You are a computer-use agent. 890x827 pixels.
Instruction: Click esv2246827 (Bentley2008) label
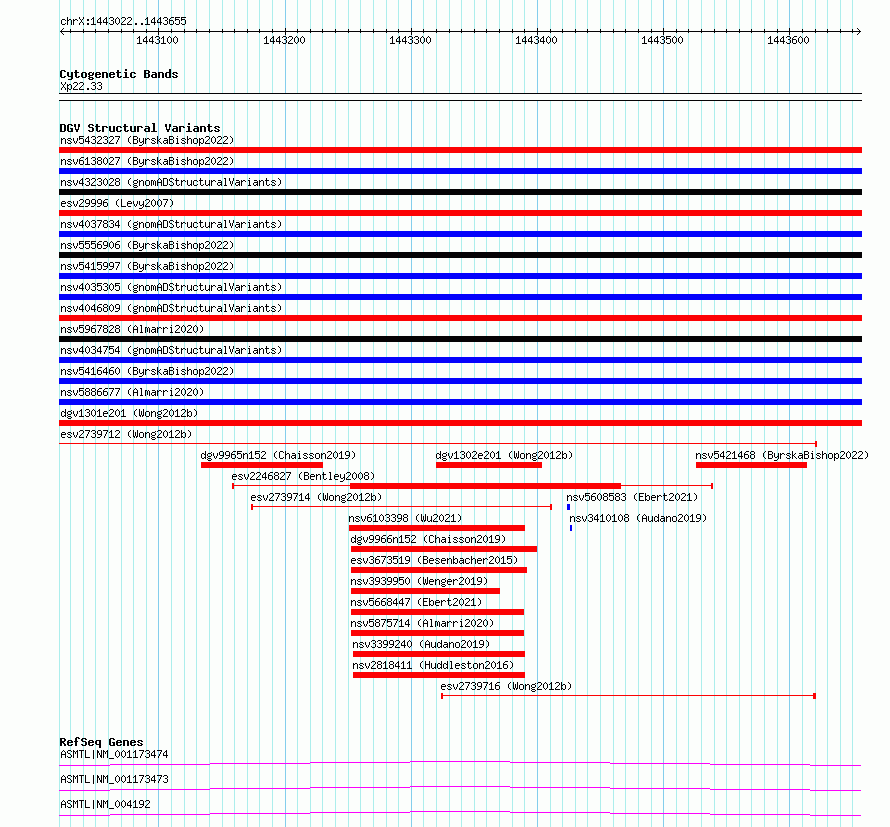pos(303,476)
